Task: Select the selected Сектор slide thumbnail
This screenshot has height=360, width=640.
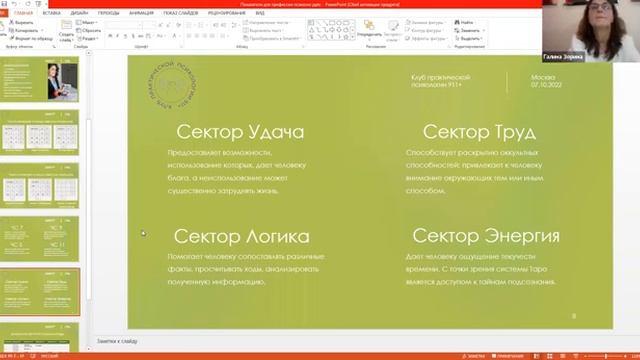Action: [x=40, y=292]
